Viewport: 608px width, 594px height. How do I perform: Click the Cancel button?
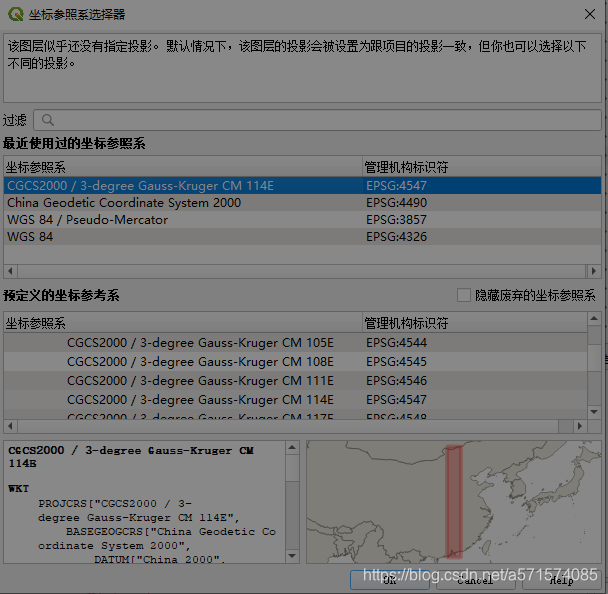tap(475, 580)
